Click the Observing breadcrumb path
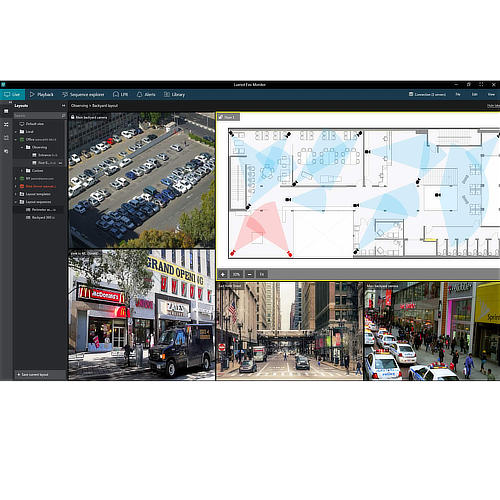The height and width of the screenshot is (500, 500). pos(79,106)
